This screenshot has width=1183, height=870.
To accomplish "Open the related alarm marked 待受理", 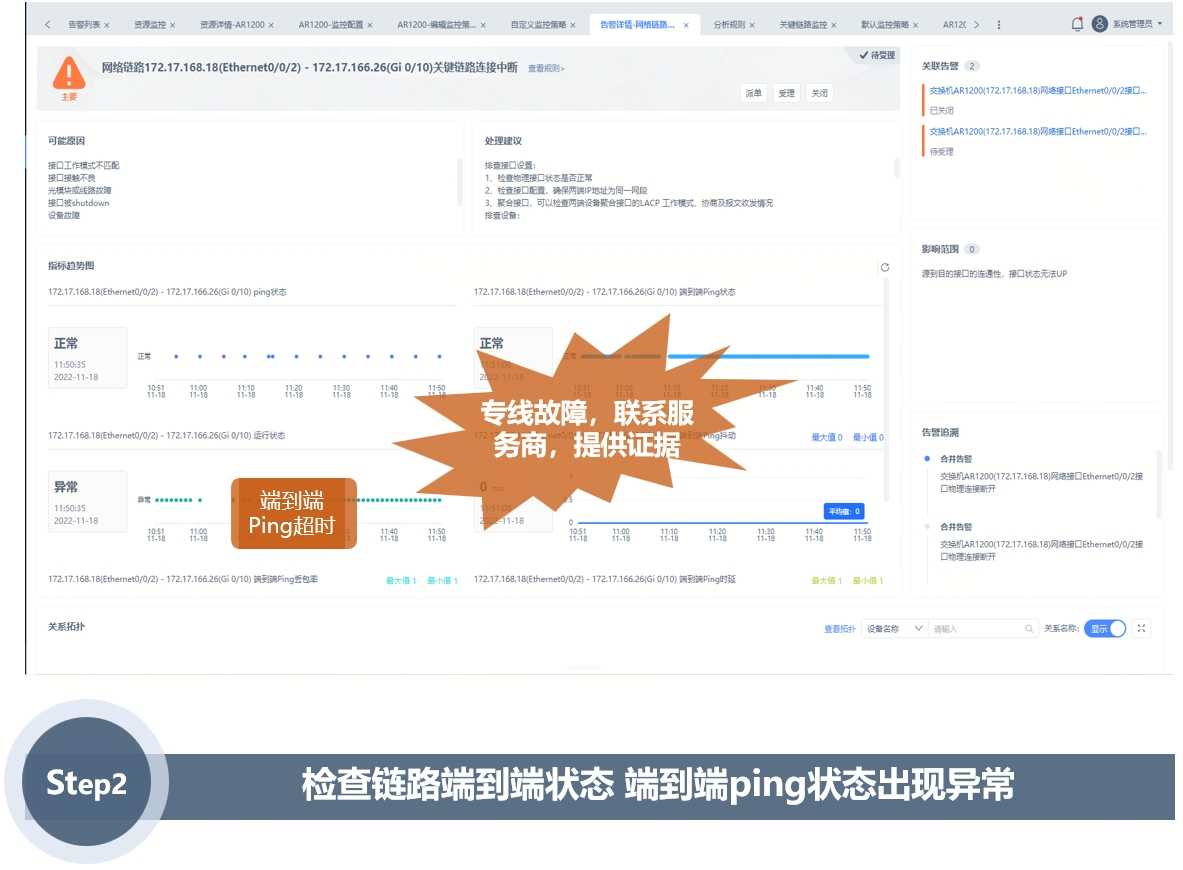I will pyautogui.click(x=1037, y=131).
